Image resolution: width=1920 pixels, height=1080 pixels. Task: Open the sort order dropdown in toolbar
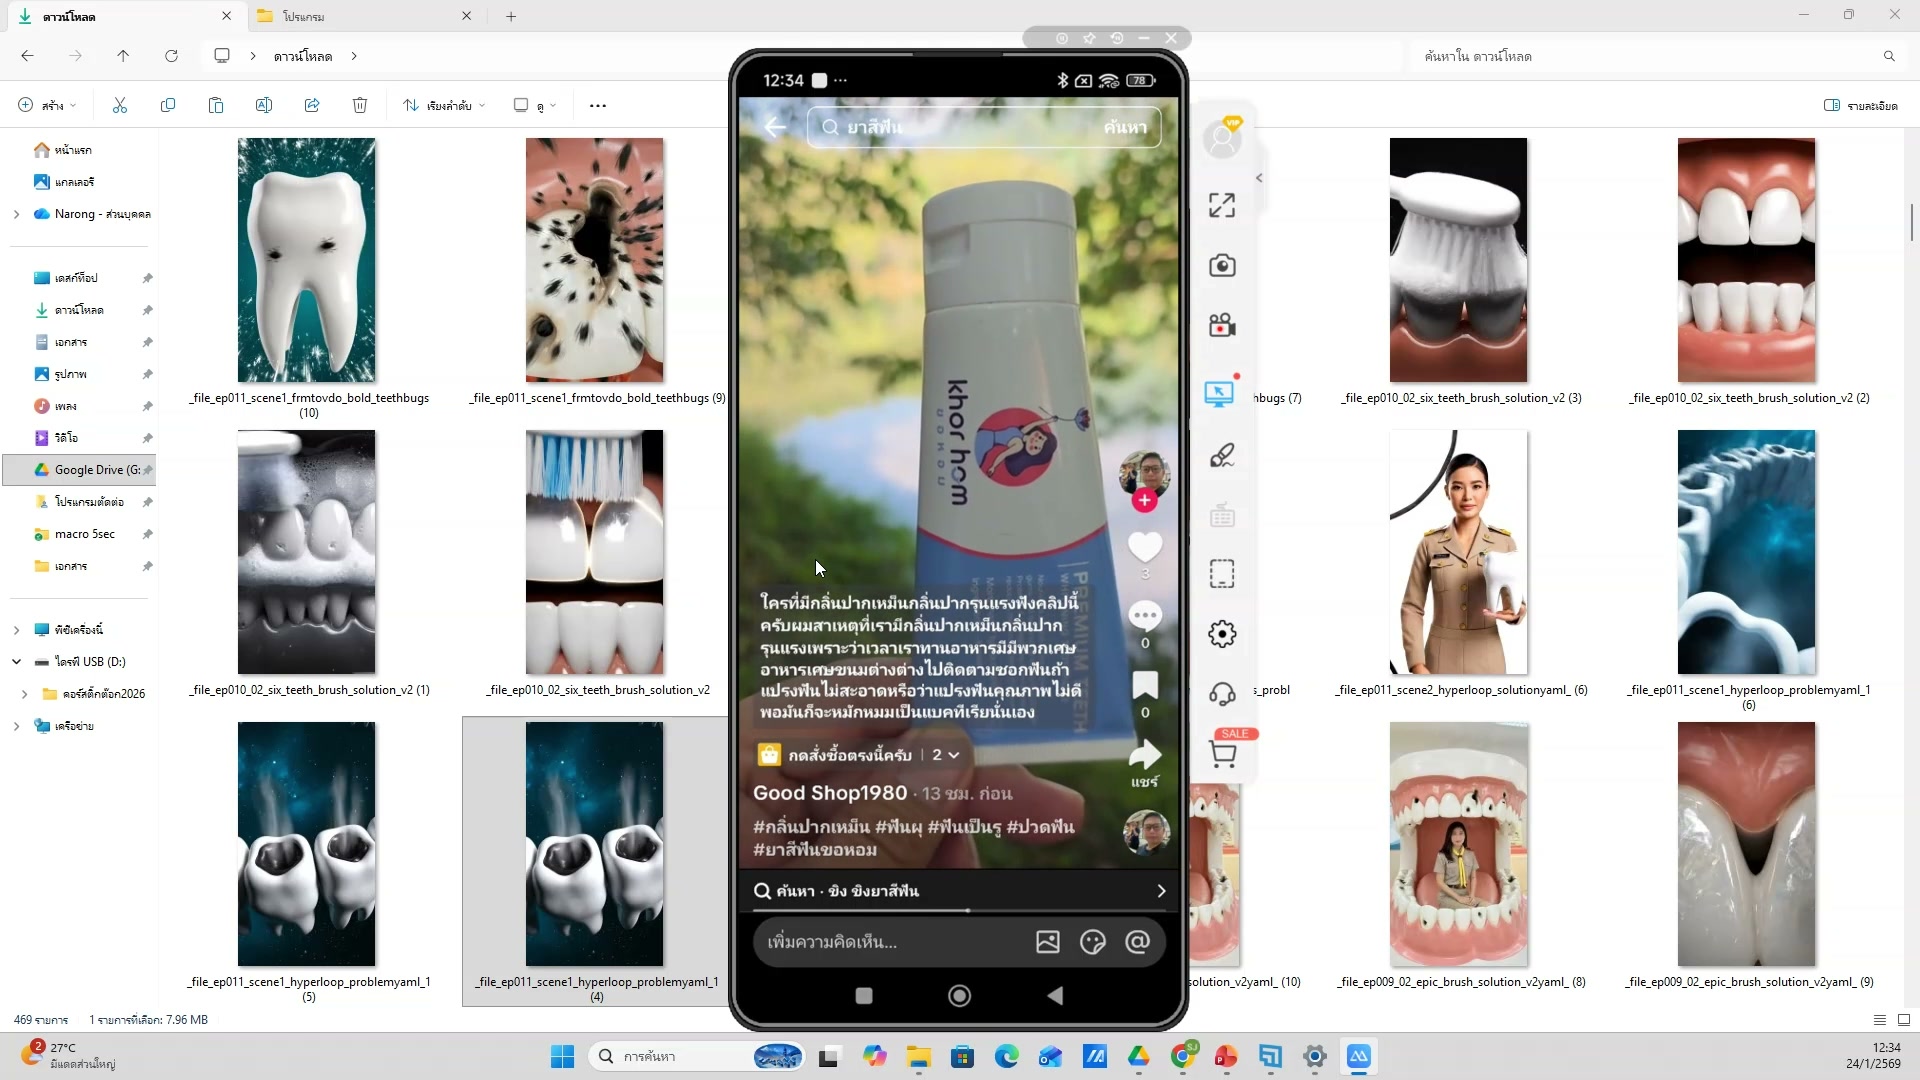point(444,105)
